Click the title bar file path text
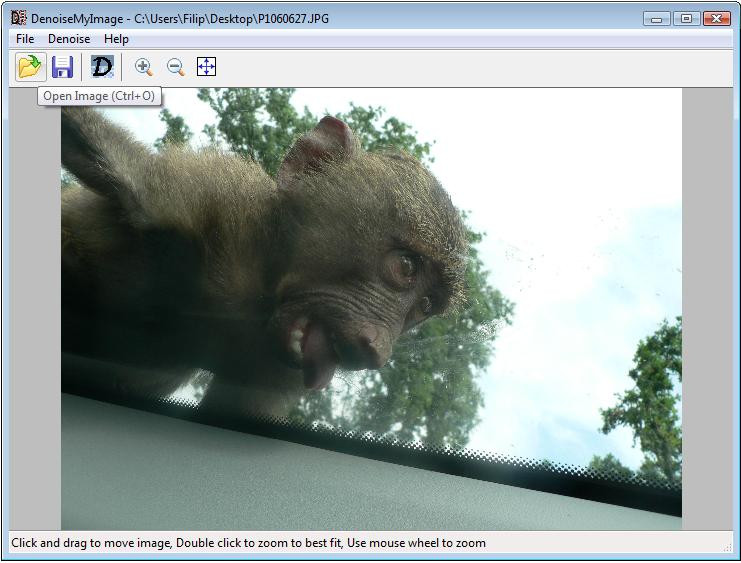 tap(232, 19)
